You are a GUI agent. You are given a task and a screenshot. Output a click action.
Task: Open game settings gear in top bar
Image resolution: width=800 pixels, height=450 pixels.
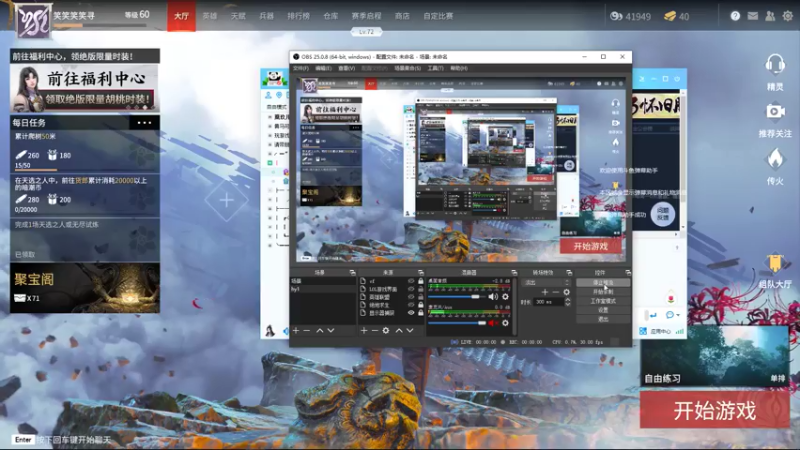[x=788, y=16]
